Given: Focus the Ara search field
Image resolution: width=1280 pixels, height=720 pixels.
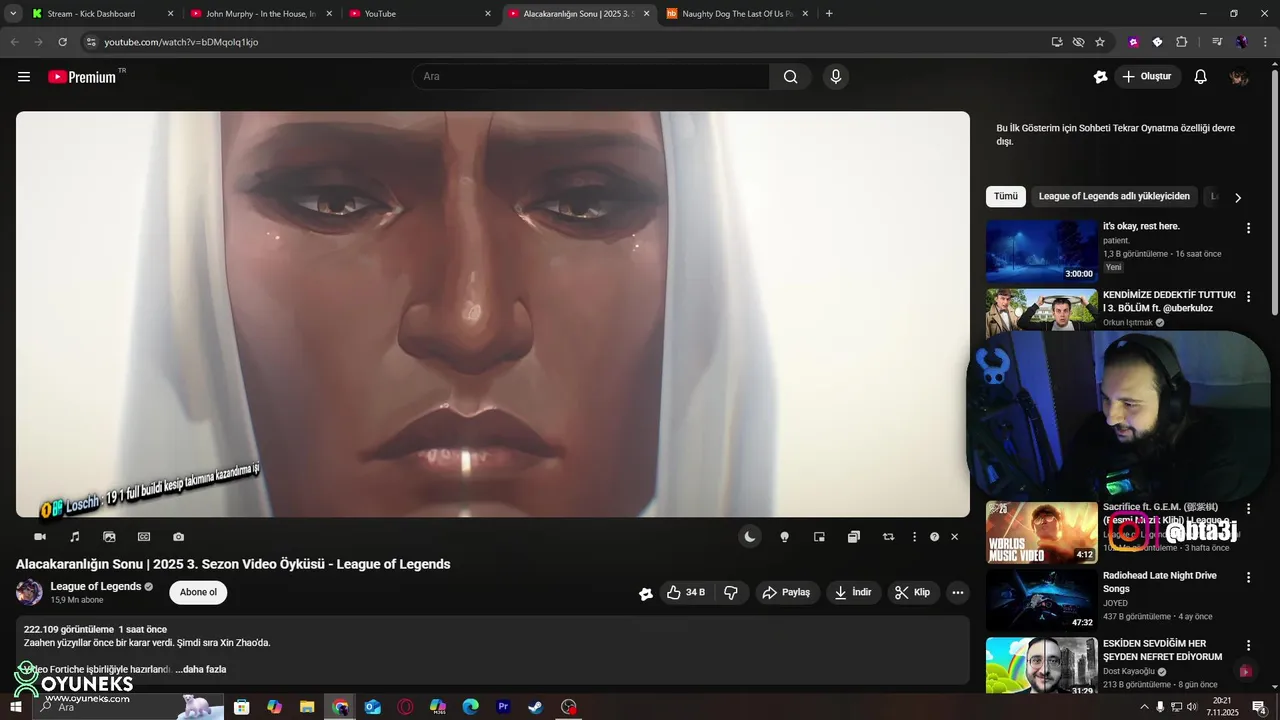Looking at the screenshot, I should coord(590,77).
